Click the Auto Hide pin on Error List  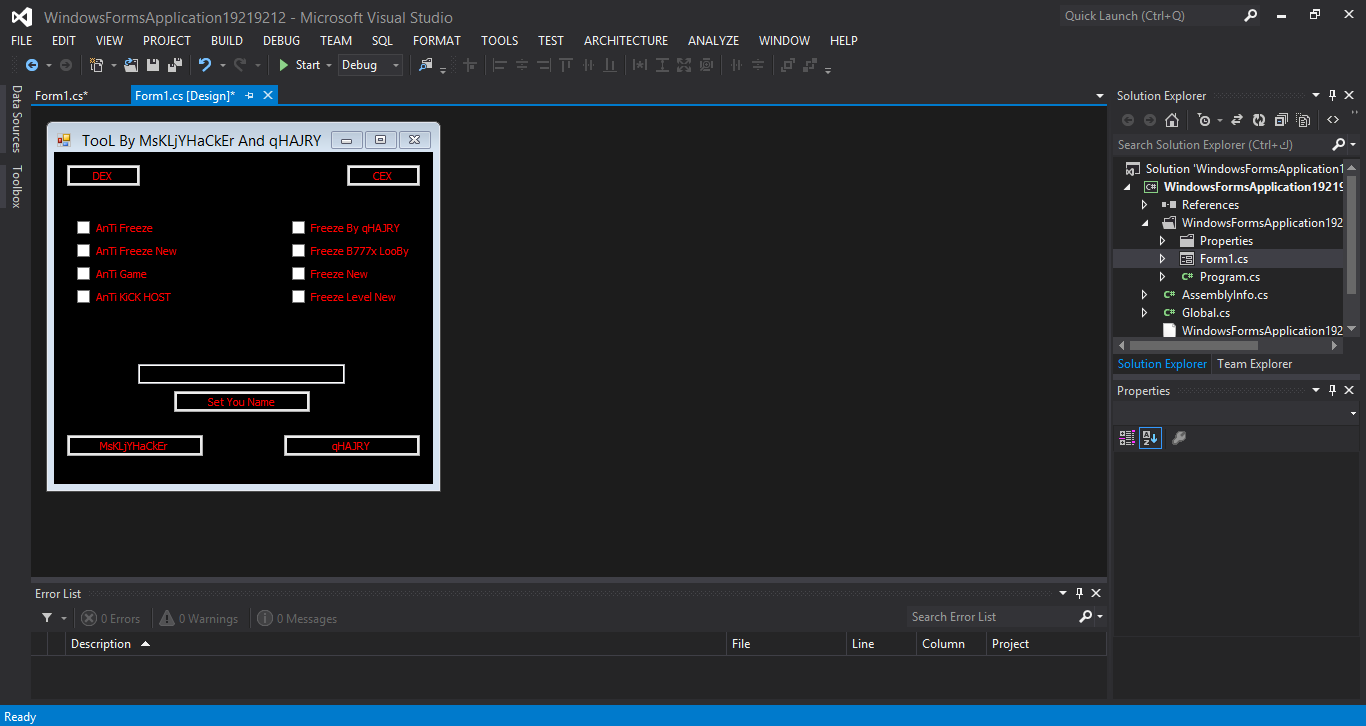(1079, 593)
